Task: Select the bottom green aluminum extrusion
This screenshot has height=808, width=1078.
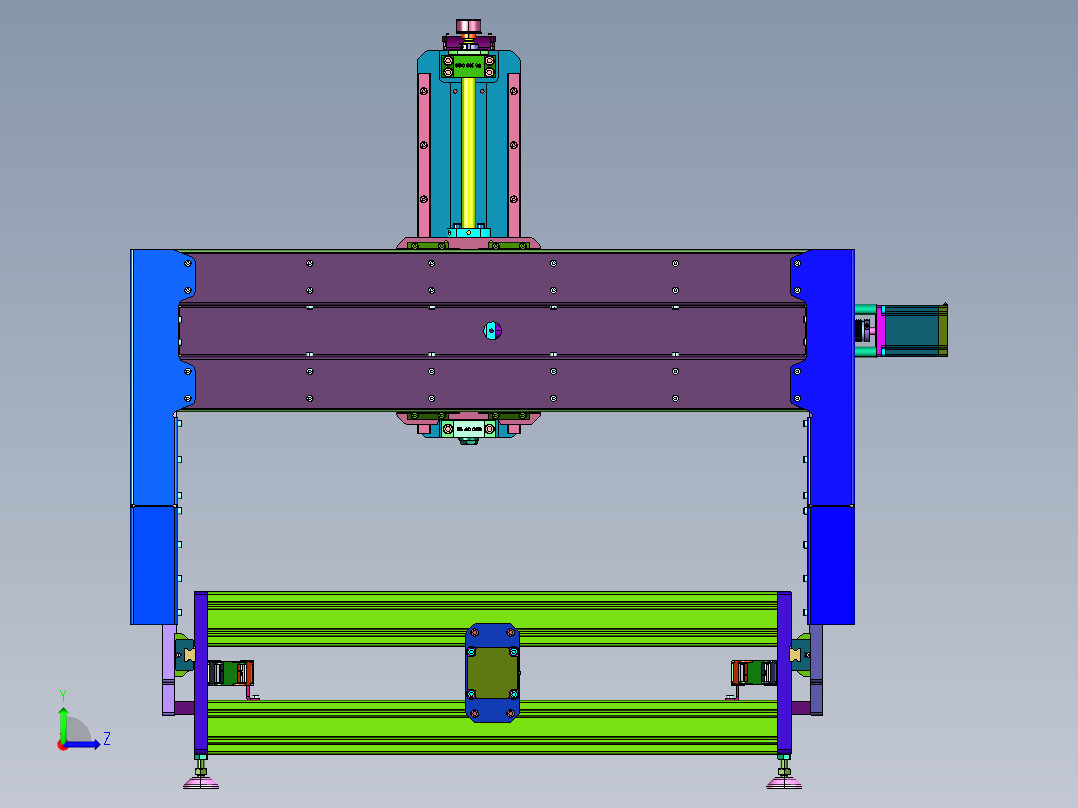Action: coord(492,728)
